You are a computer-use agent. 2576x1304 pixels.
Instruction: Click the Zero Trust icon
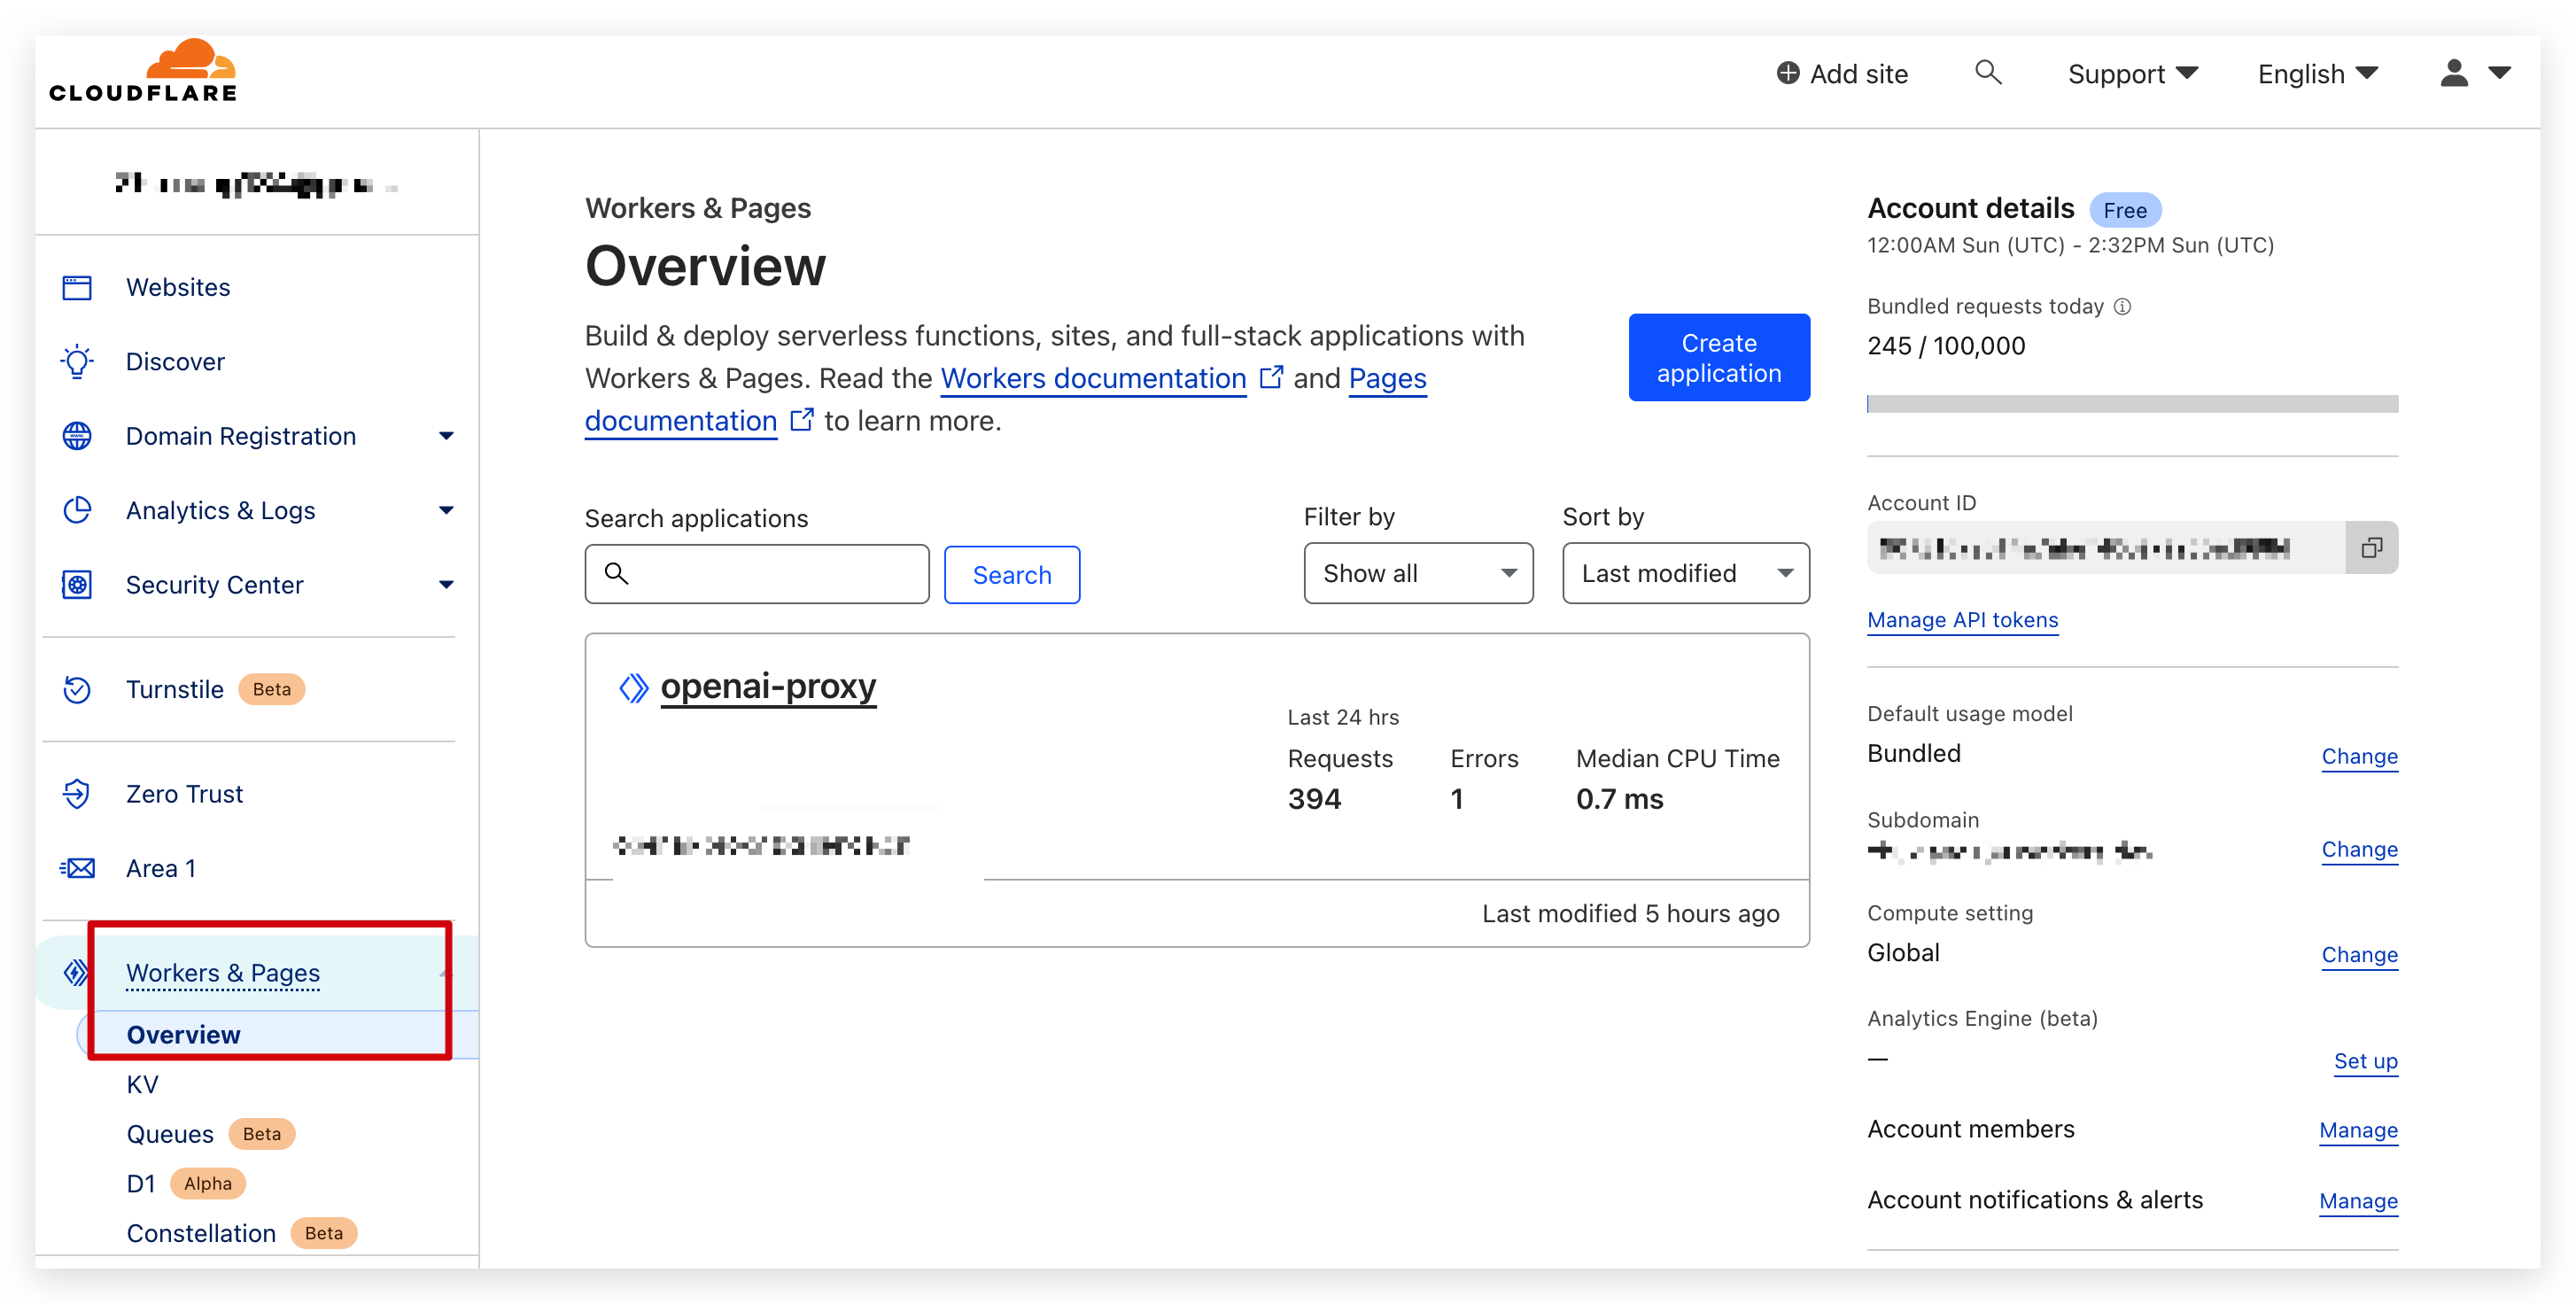[x=77, y=794]
